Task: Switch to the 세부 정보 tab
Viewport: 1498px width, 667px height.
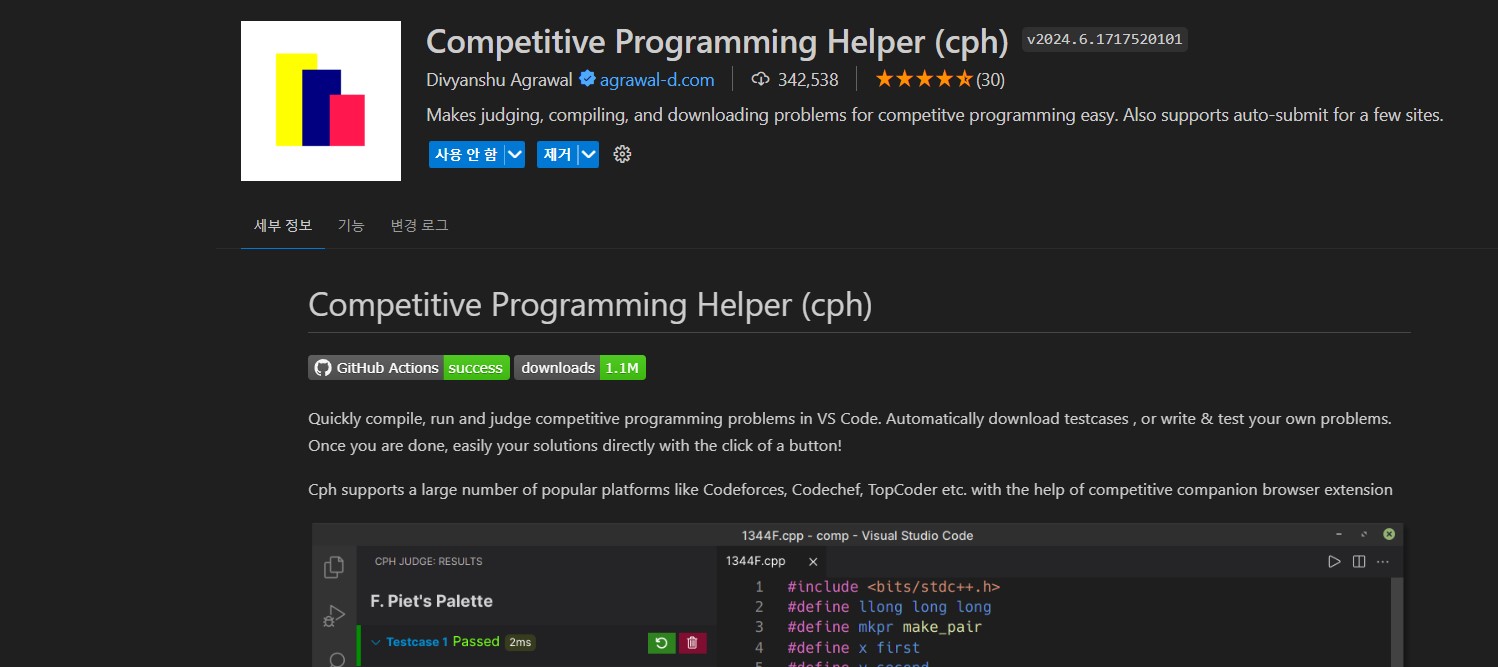Action: click(283, 225)
